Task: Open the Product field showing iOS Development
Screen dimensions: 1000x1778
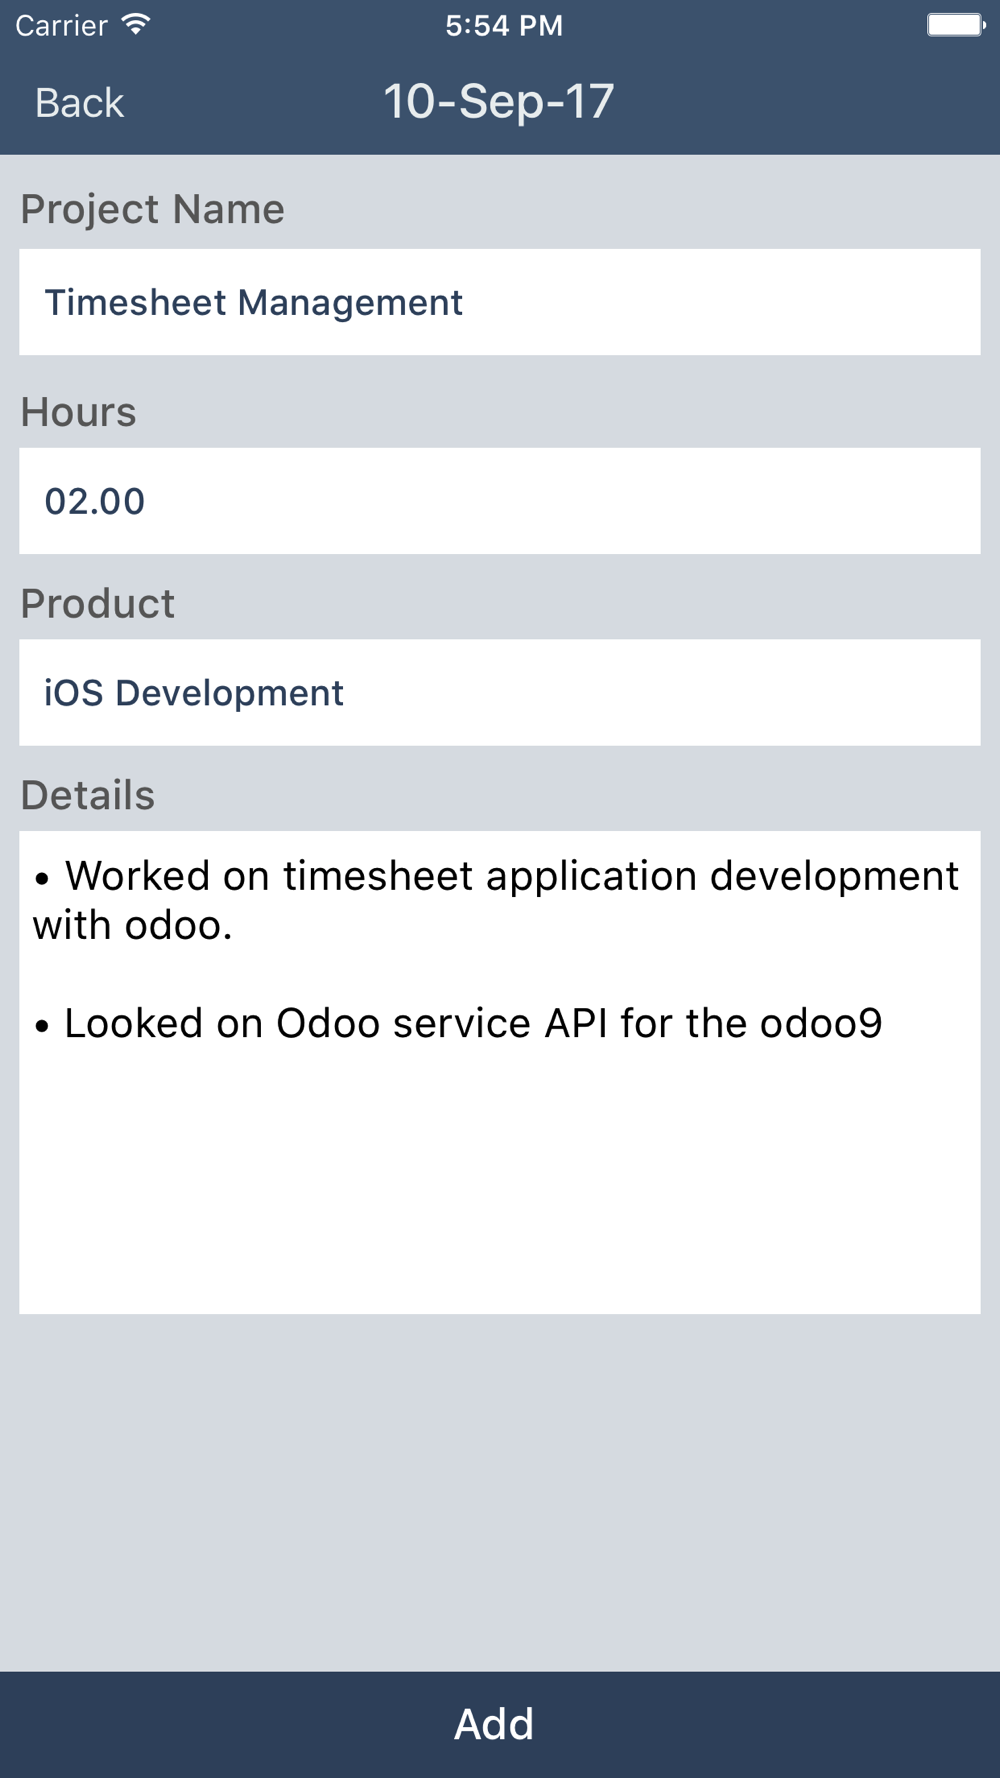Action: (x=500, y=692)
